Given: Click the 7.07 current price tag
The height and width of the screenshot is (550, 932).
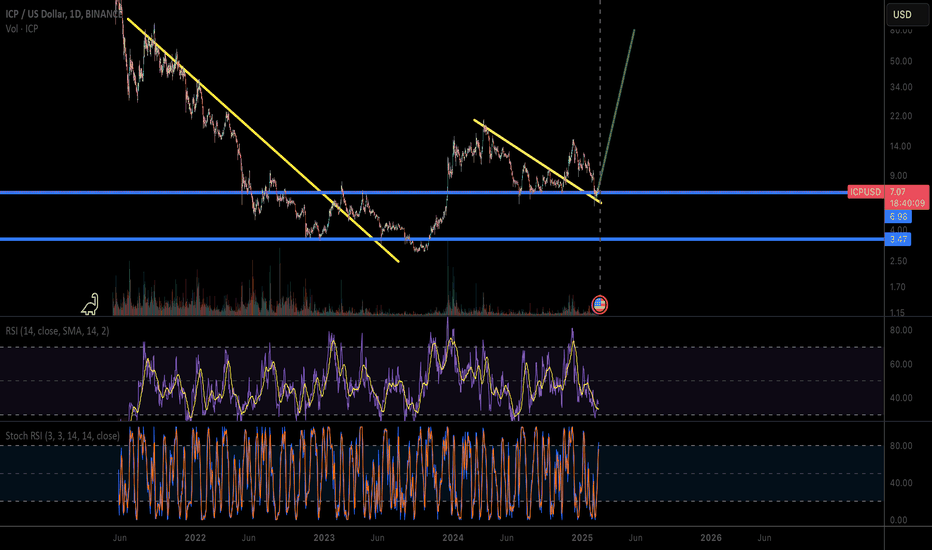Looking at the screenshot, I should pos(898,192).
